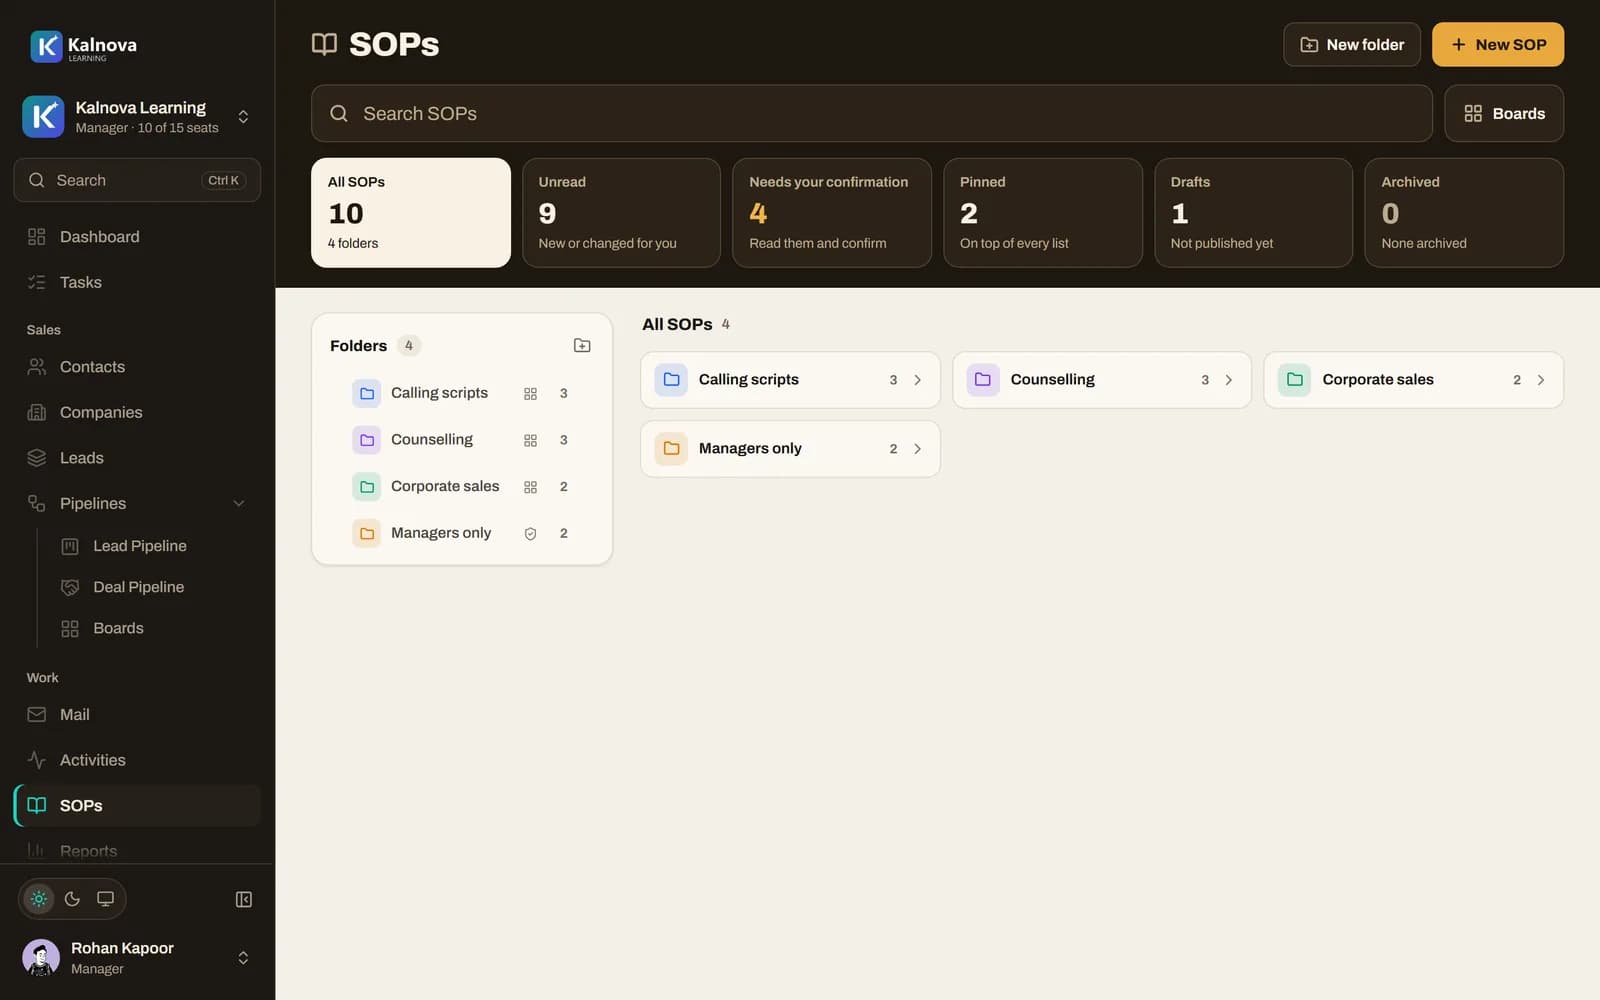Open Mail in the sidebar

pyautogui.click(x=137, y=715)
